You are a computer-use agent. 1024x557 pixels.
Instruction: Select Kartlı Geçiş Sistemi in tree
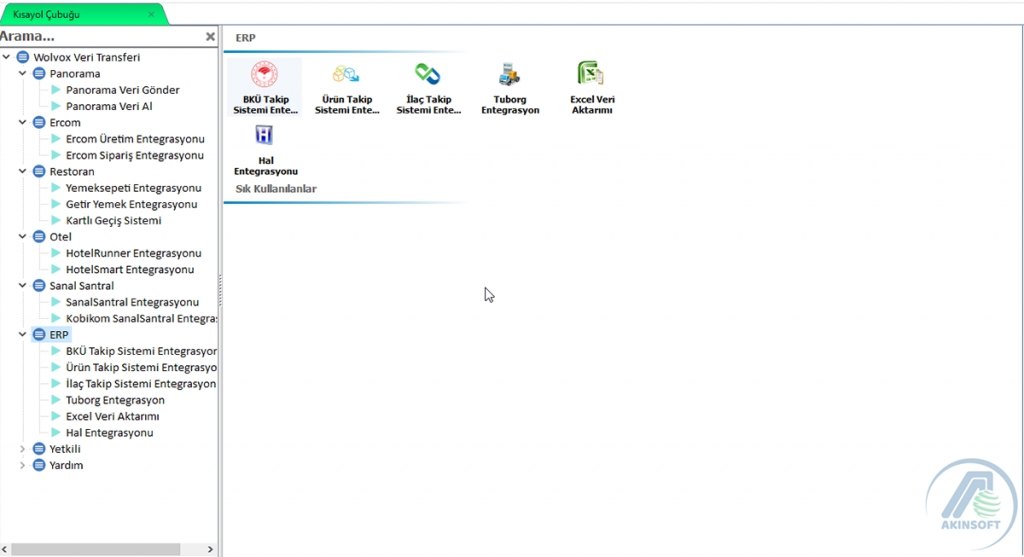114,221
